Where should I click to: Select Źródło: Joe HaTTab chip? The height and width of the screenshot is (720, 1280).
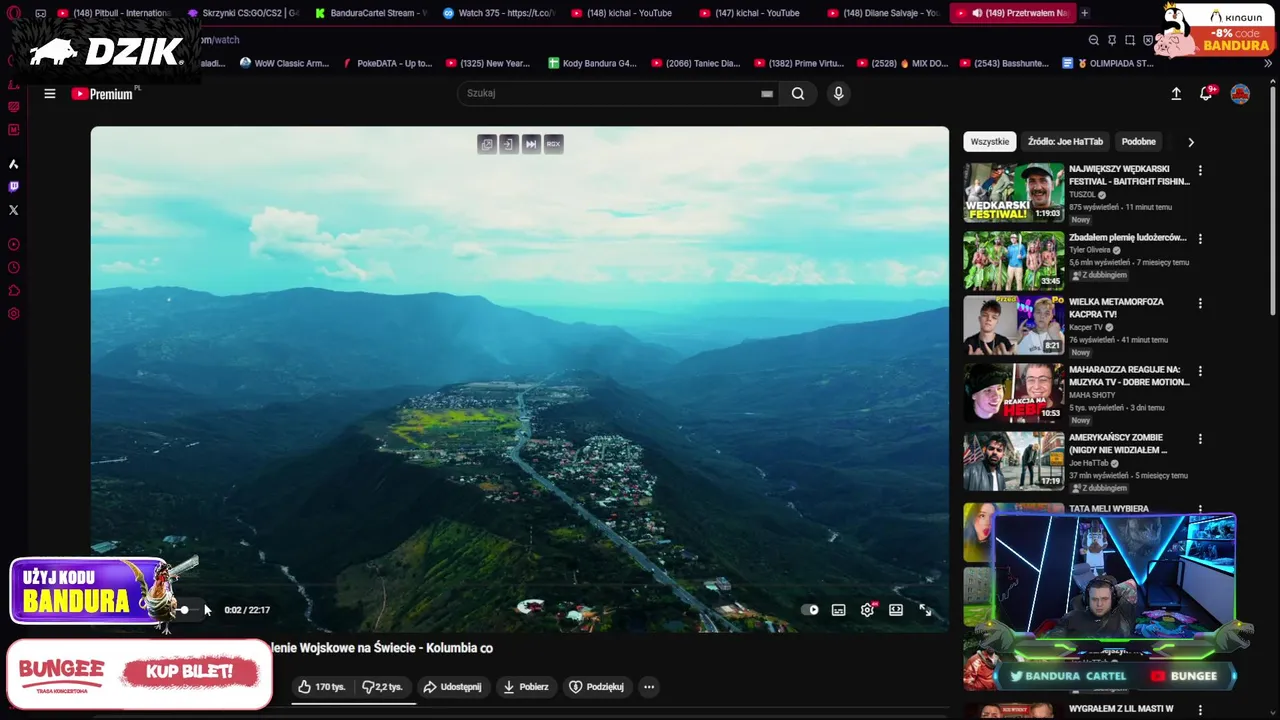coord(1065,142)
